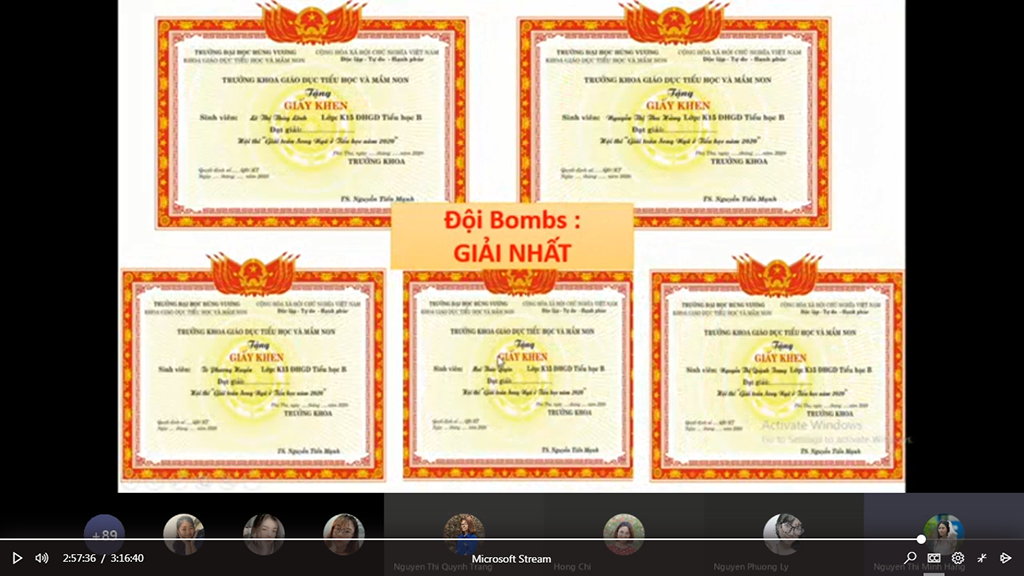Exit full screen mode icon

pyautogui.click(x=982, y=558)
